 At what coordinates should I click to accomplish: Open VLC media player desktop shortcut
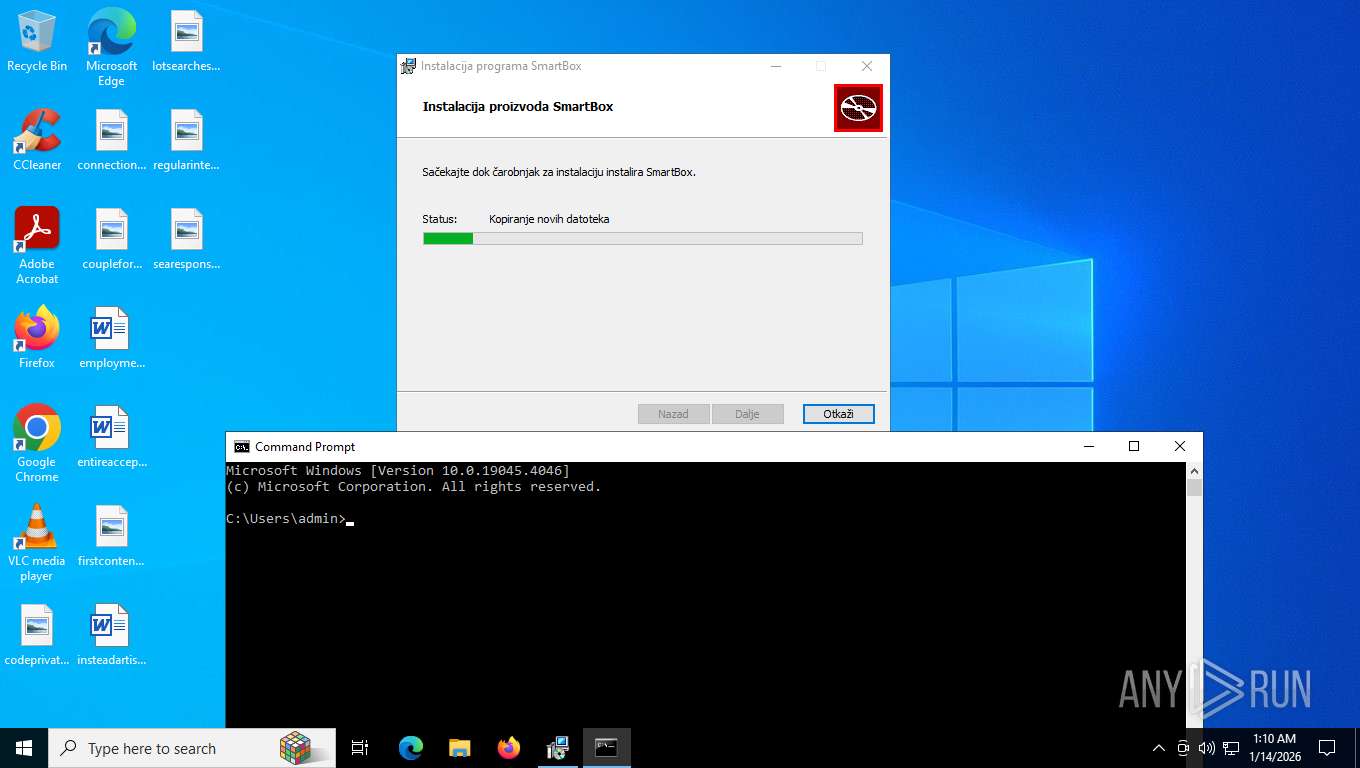37,543
